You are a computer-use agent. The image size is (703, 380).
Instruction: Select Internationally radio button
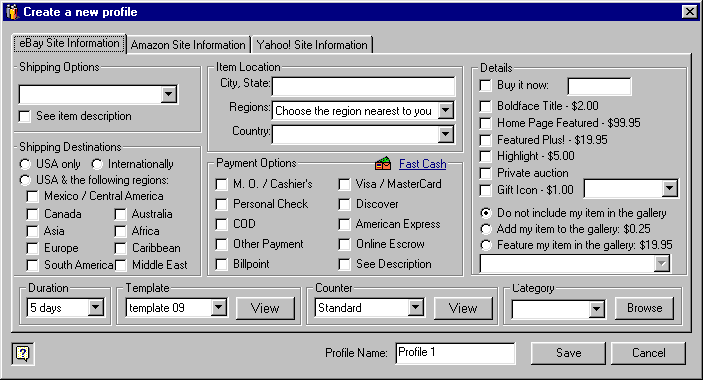(97, 164)
